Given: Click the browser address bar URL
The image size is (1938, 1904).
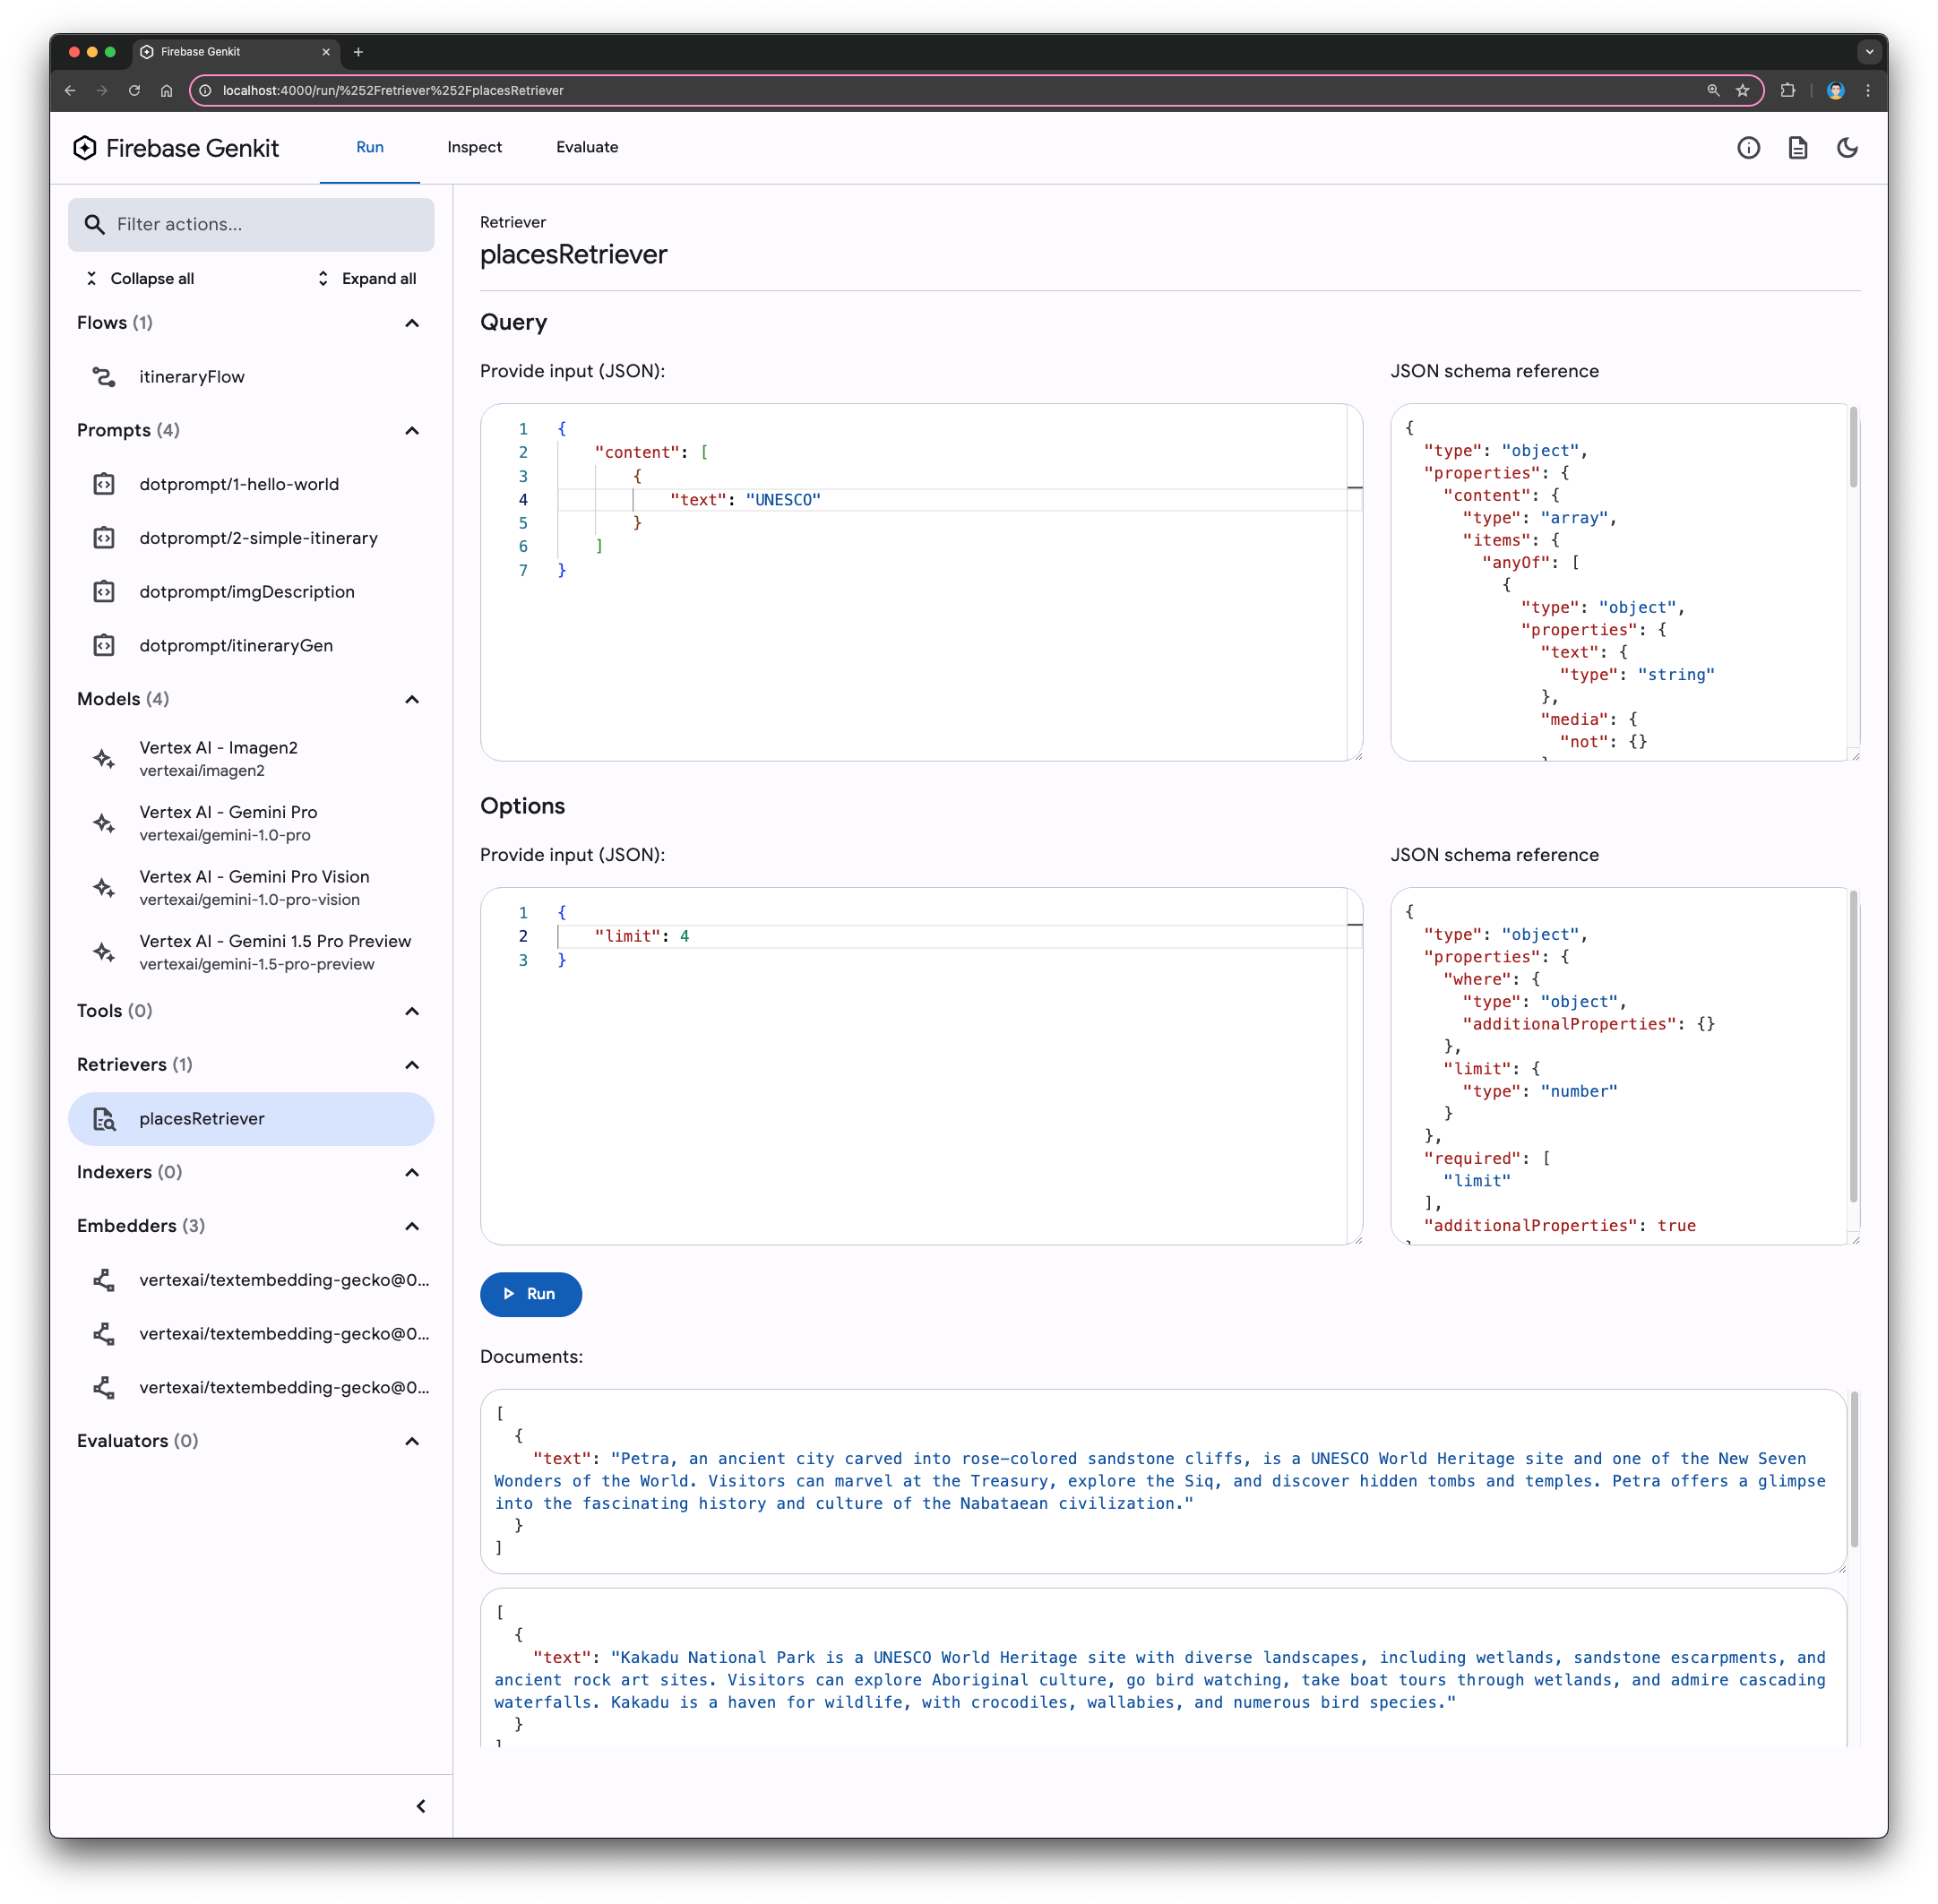Looking at the screenshot, I should pyautogui.click(x=393, y=90).
